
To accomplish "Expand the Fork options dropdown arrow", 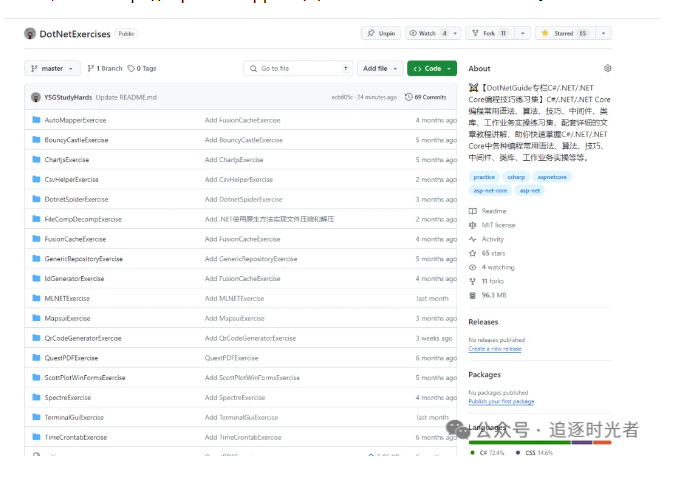I will pos(522,33).
